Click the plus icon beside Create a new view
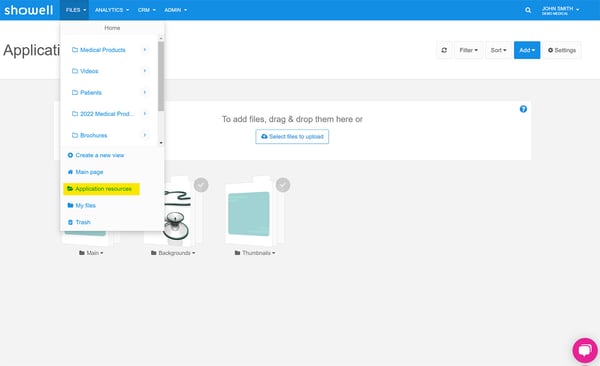 pos(70,155)
